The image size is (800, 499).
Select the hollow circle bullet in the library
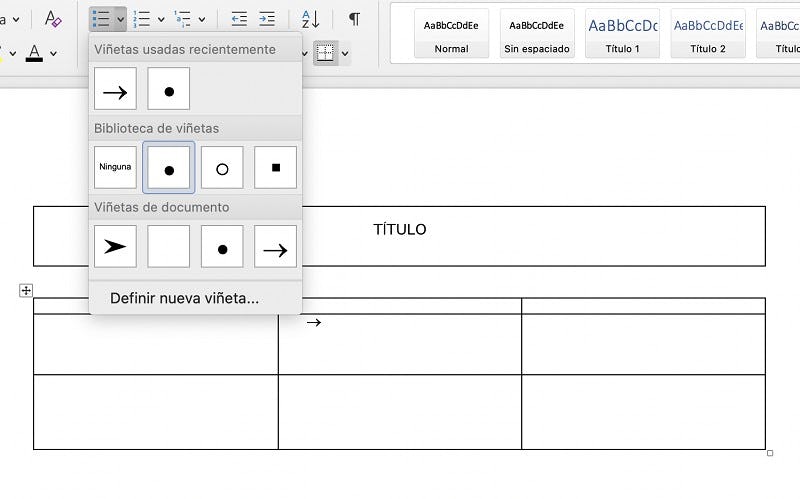222,167
